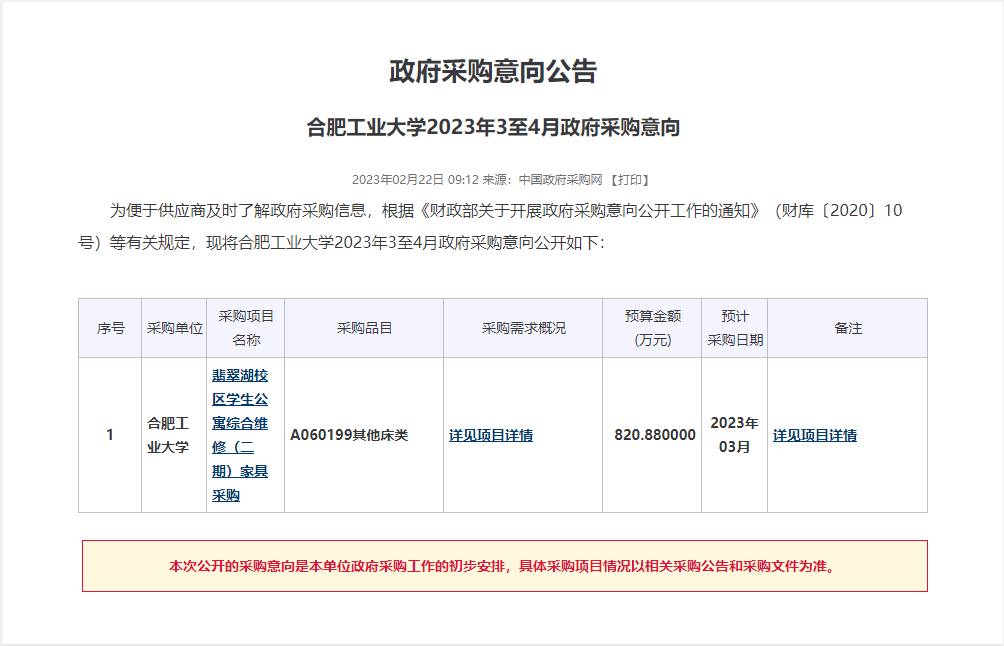Click the red disclaimer notice text
Image resolution: width=1004 pixels, height=646 pixels.
505,567
